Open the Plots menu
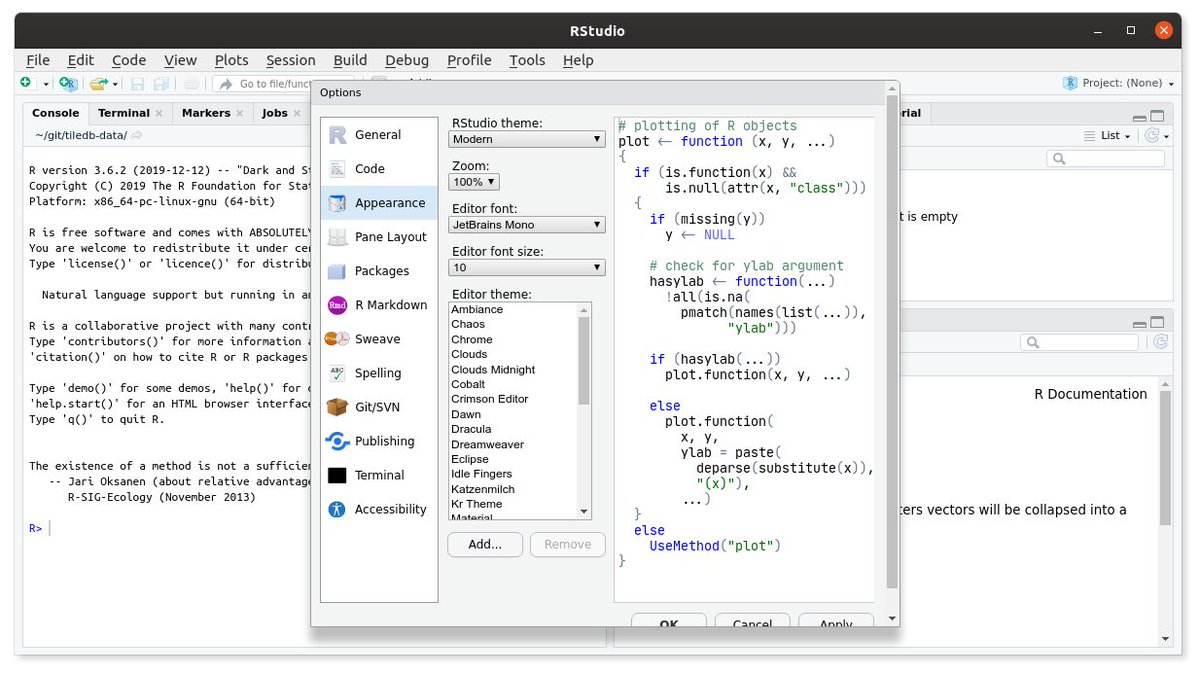The width and height of the screenshot is (1200, 673). coord(232,60)
